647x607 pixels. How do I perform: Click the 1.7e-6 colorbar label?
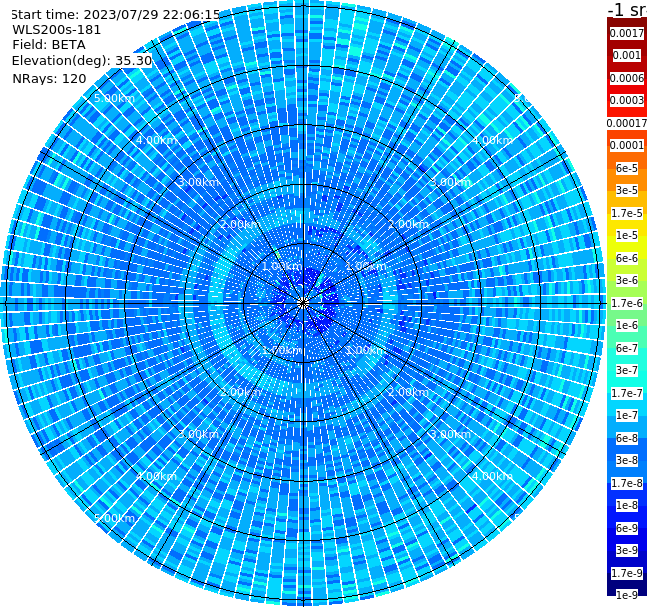point(627,303)
